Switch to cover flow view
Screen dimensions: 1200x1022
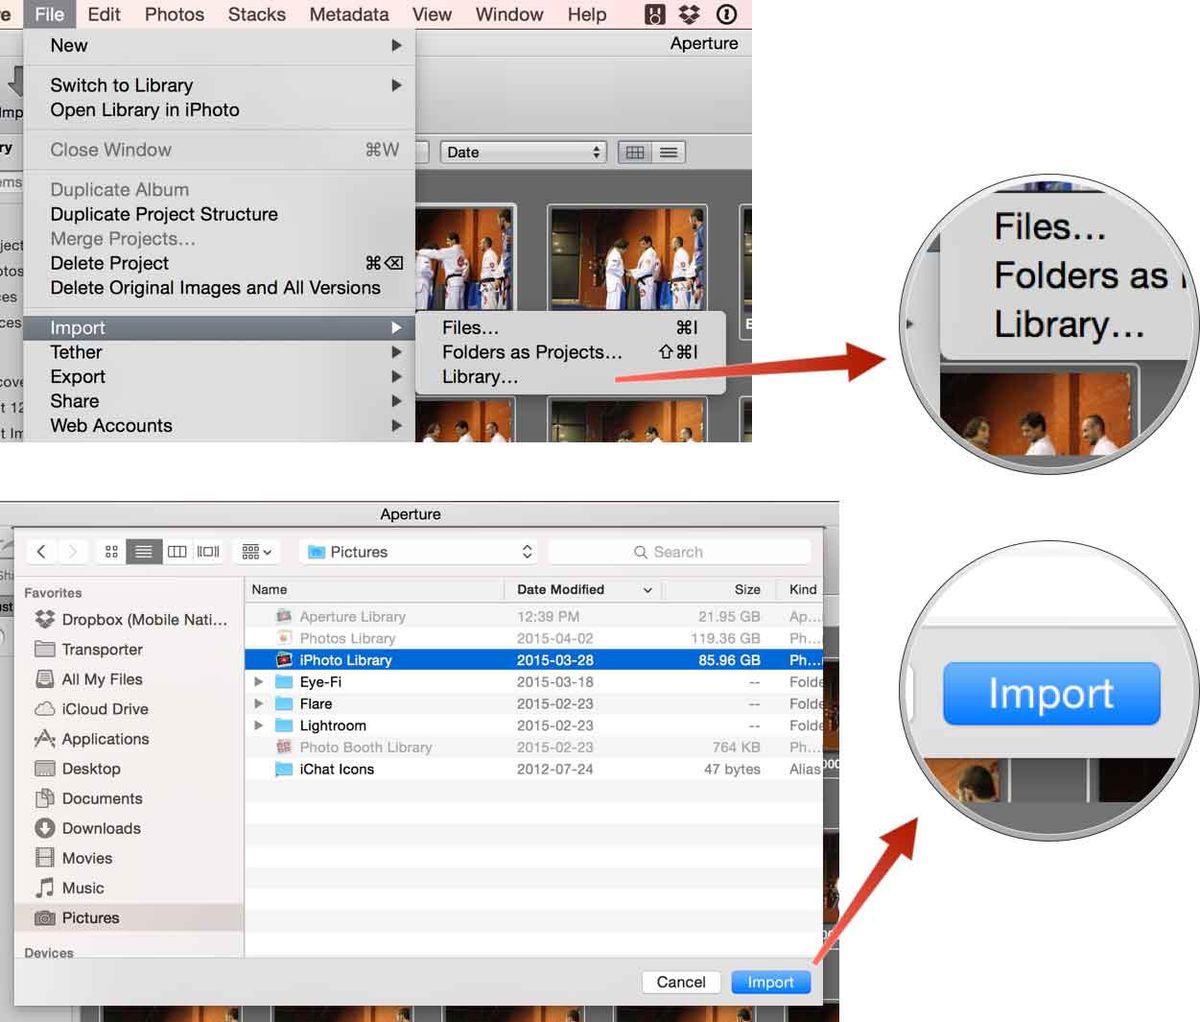click(x=207, y=551)
